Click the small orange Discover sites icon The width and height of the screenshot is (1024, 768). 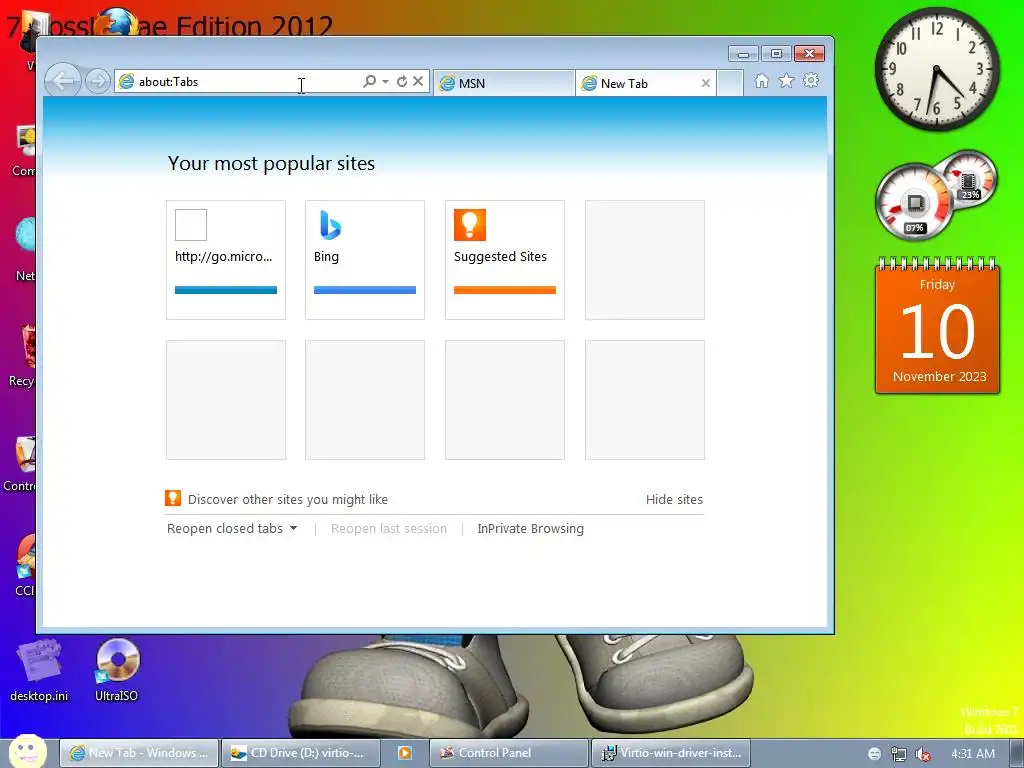click(173, 498)
